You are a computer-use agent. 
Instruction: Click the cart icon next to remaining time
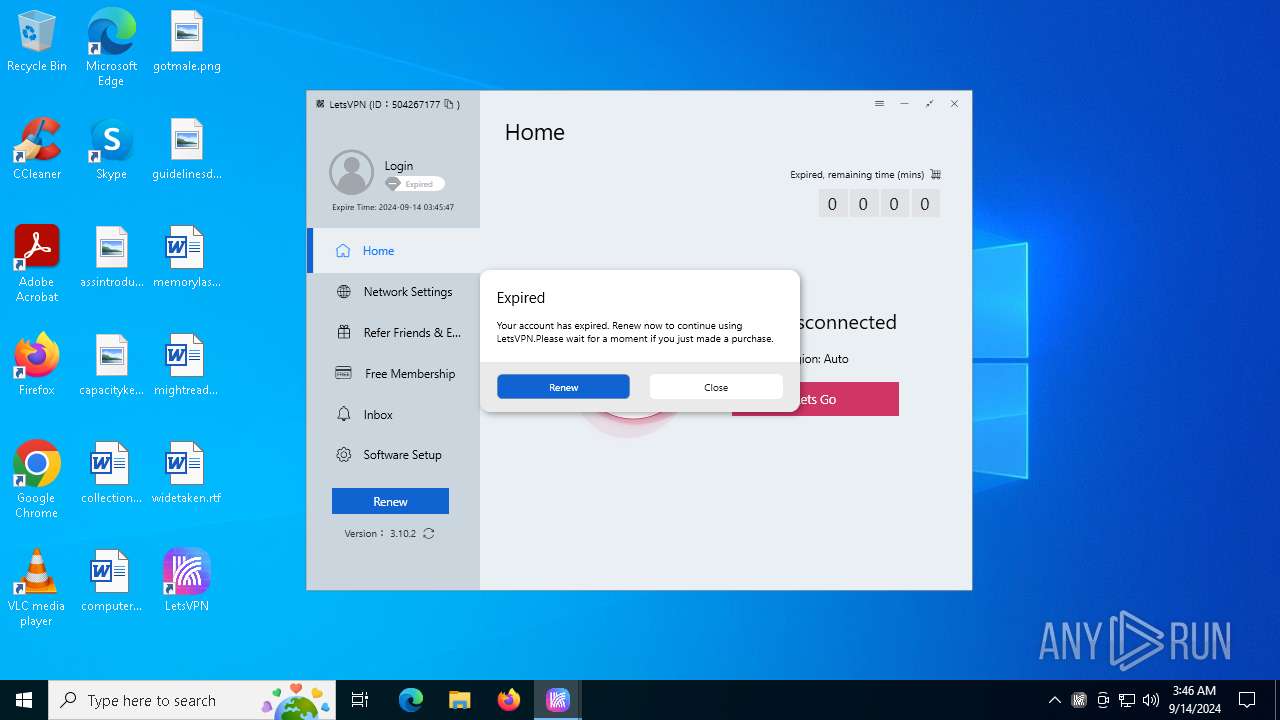click(936, 174)
